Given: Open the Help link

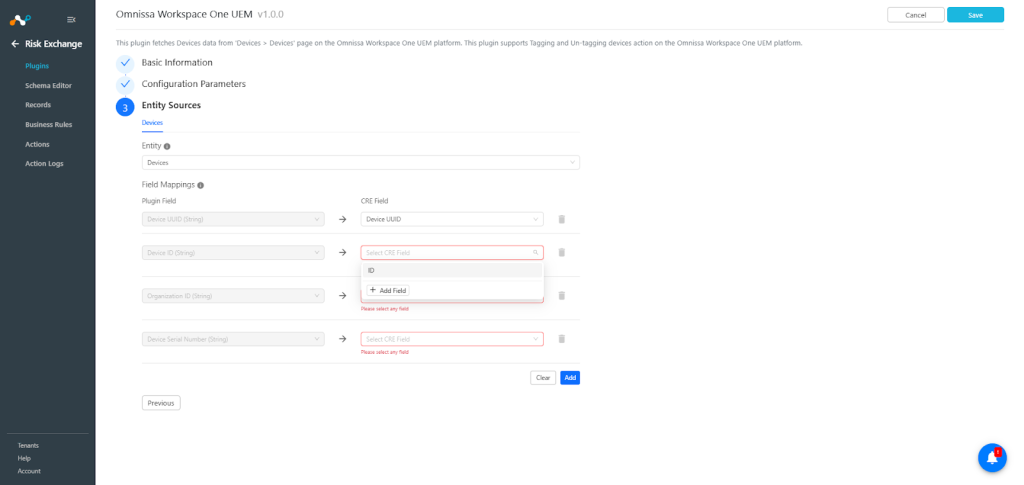Looking at the screenshot, I should [24, 458].
